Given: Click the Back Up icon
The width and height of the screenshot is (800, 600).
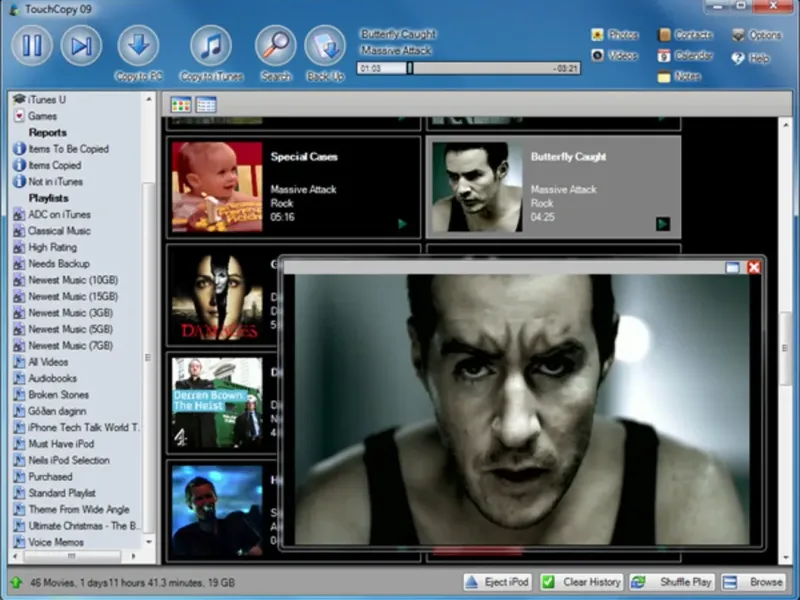Looking at the screenshot, I should pos(324,47).
